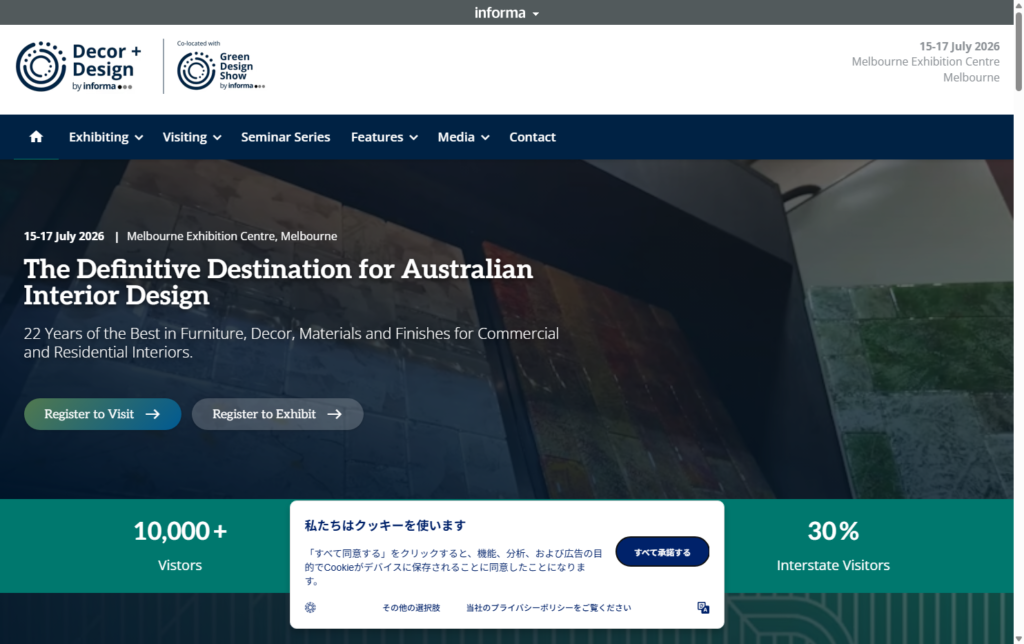Viewport: 1024px width, 644px height.
Task: Click the Decor + Design logo
Action: click(77, 66)
